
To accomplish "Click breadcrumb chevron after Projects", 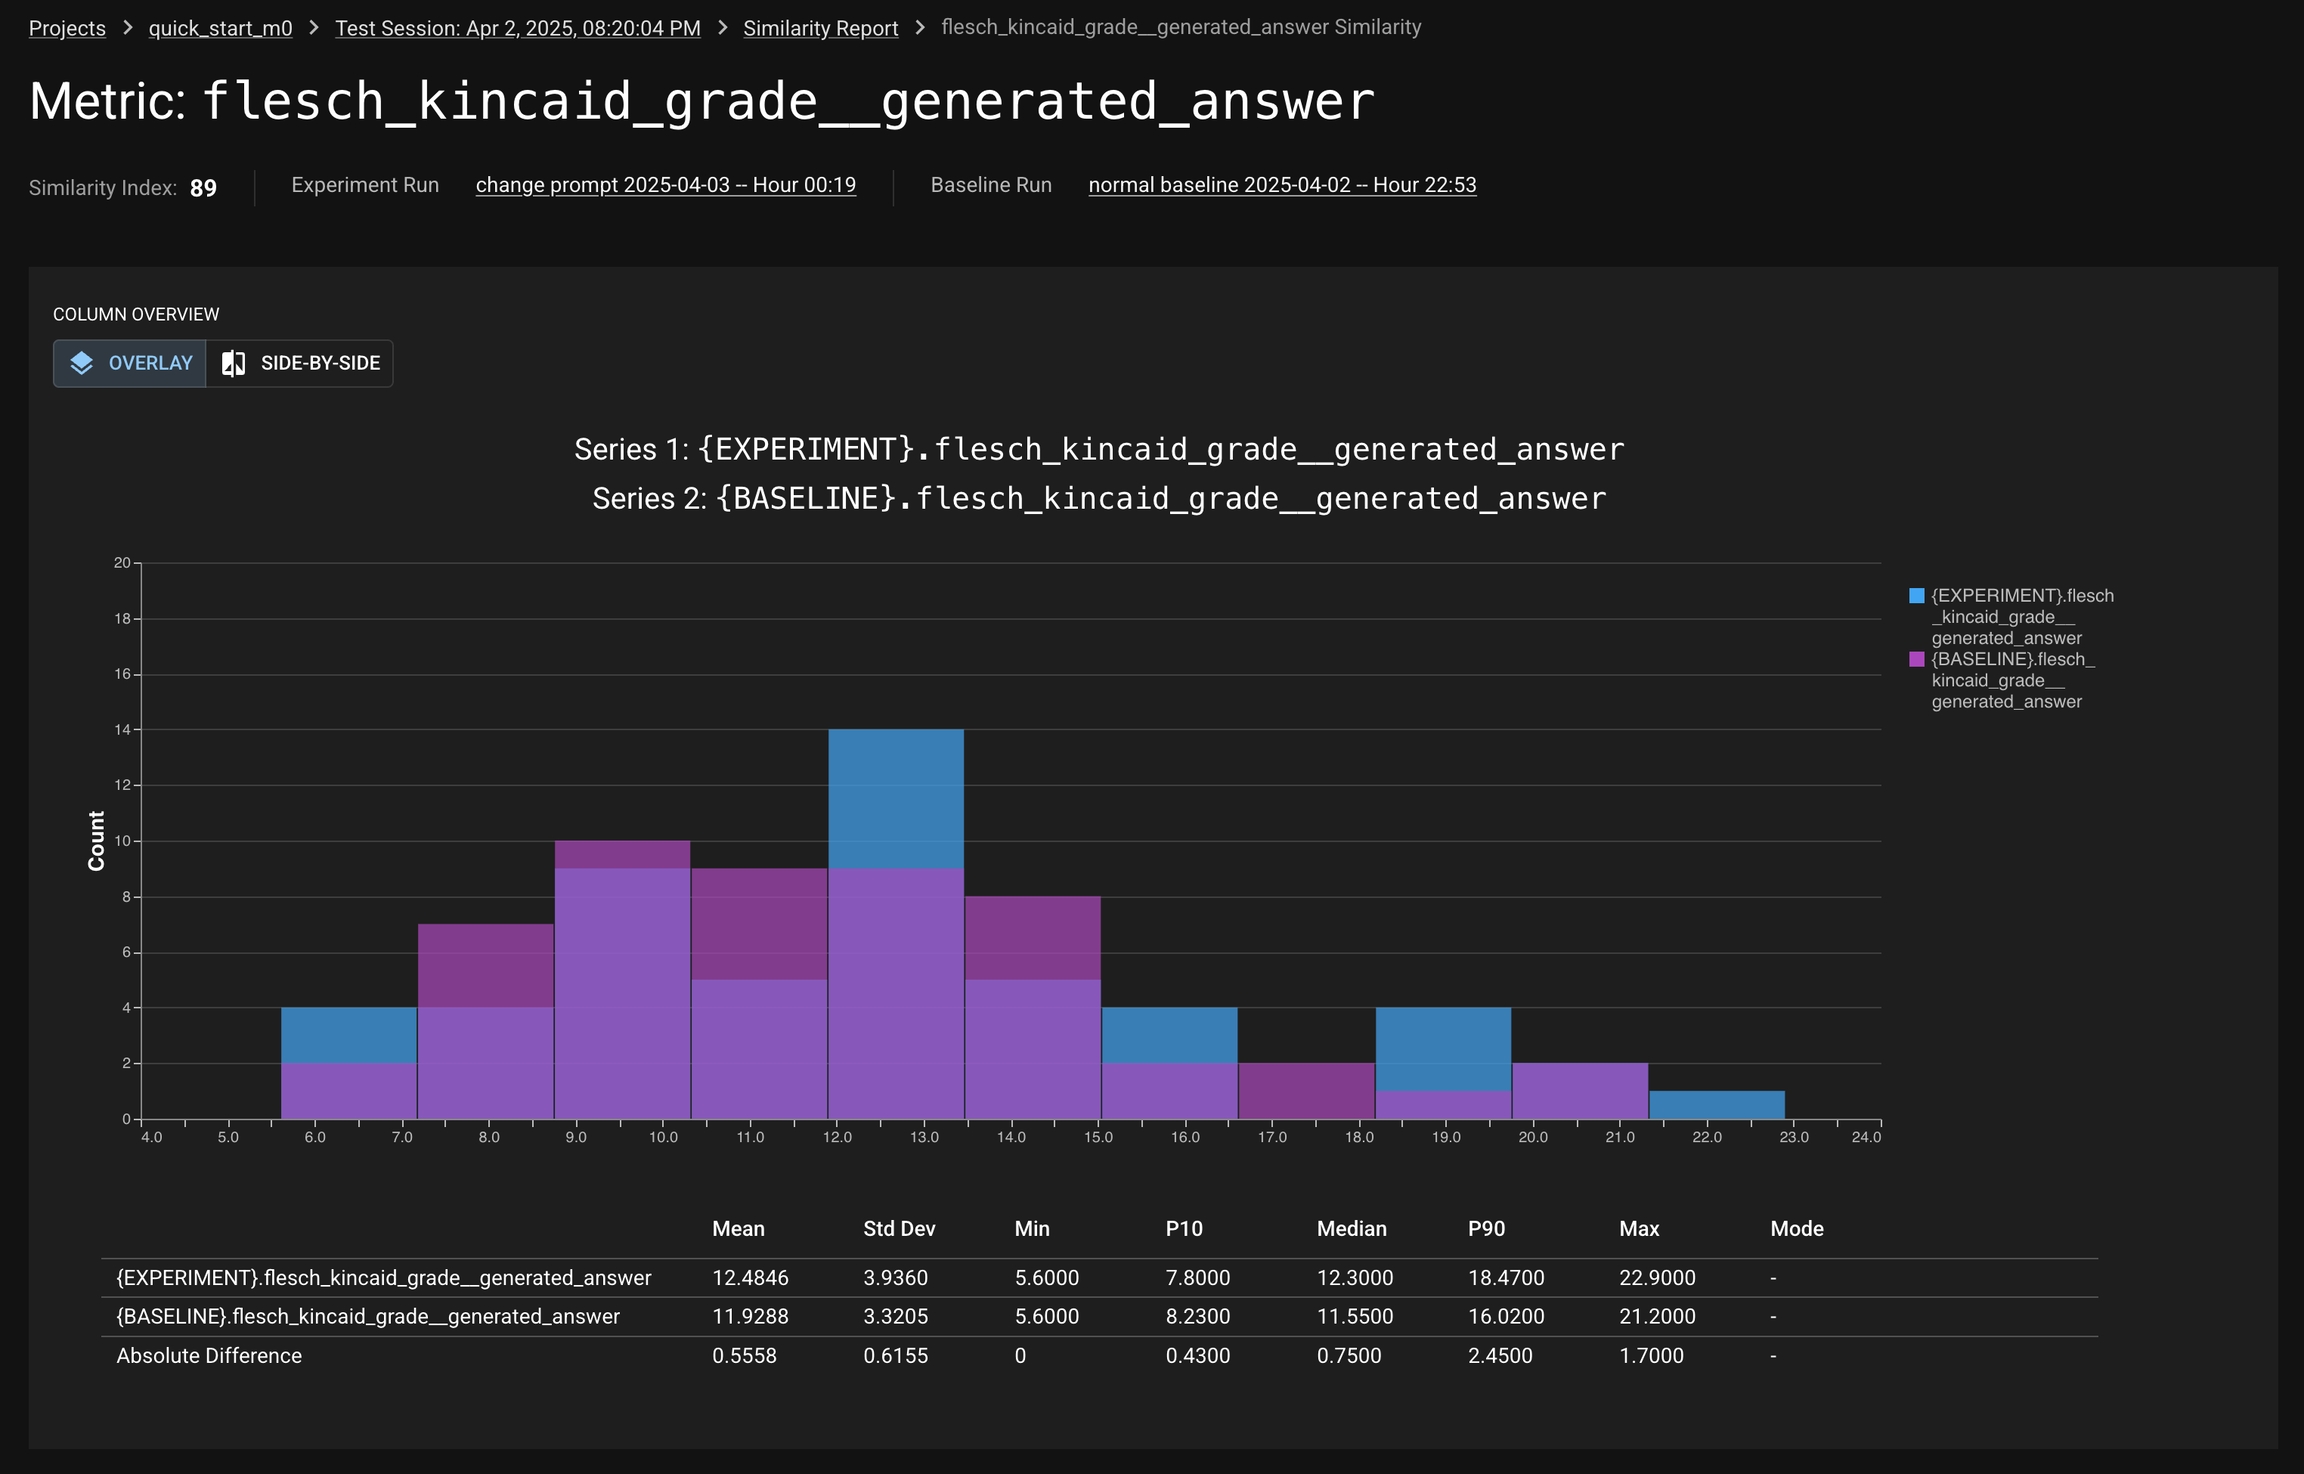I will click(127, 28).
